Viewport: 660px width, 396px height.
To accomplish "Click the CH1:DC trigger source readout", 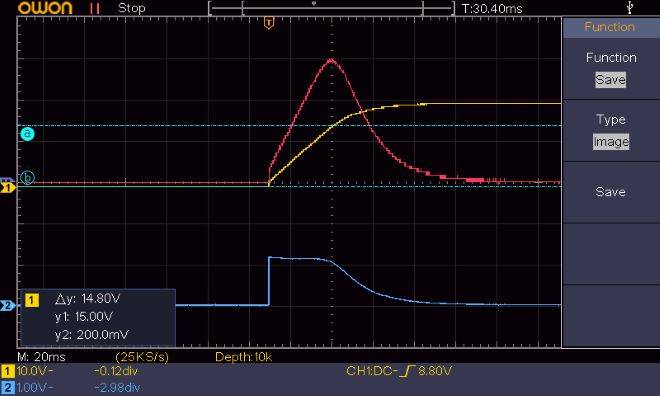I will (x=371, y=371).
